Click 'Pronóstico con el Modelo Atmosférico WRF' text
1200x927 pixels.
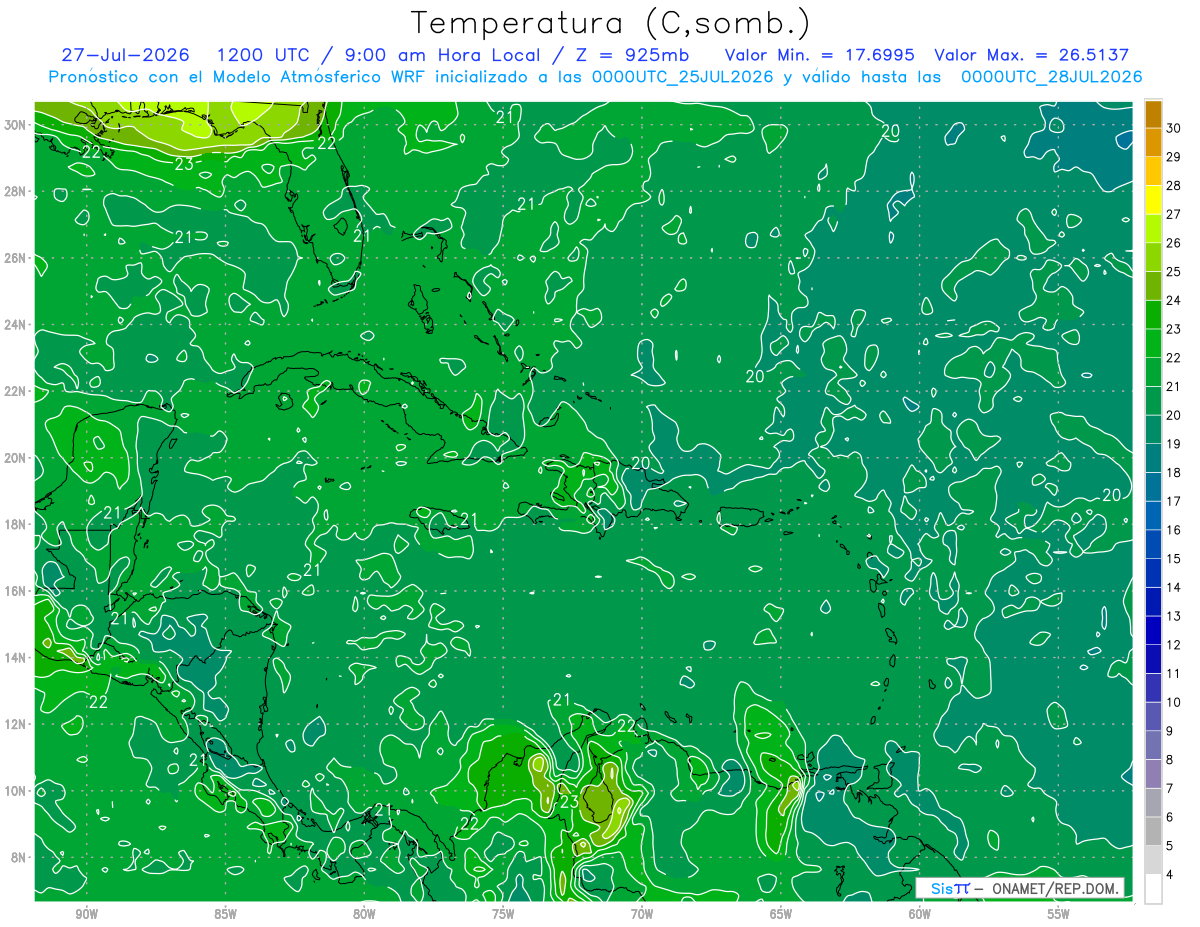239,77
